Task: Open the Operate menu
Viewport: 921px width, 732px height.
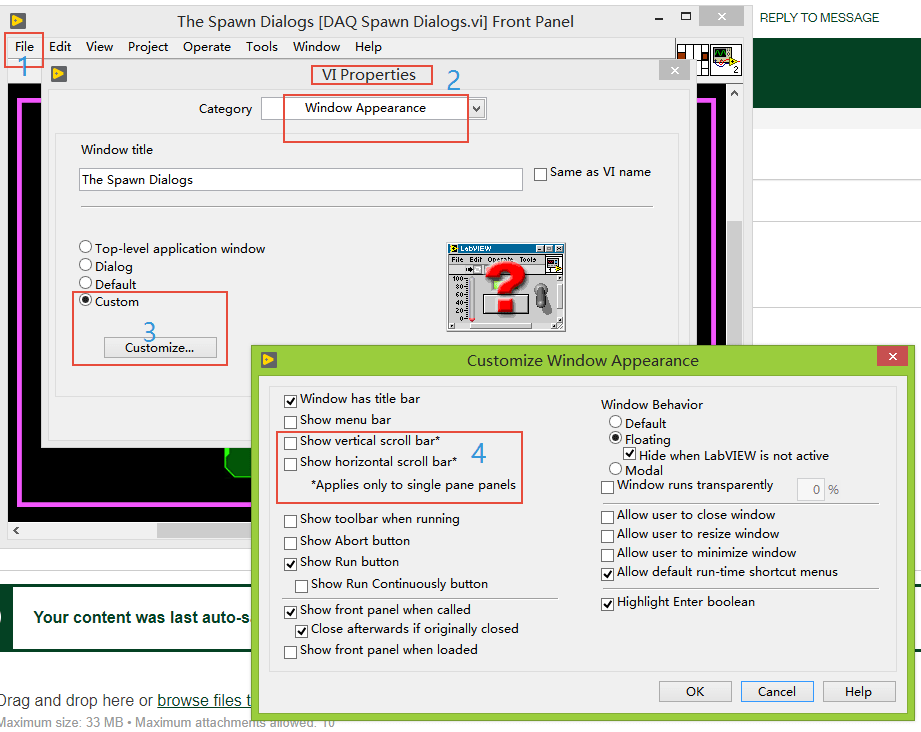Action: coord(206,46)
